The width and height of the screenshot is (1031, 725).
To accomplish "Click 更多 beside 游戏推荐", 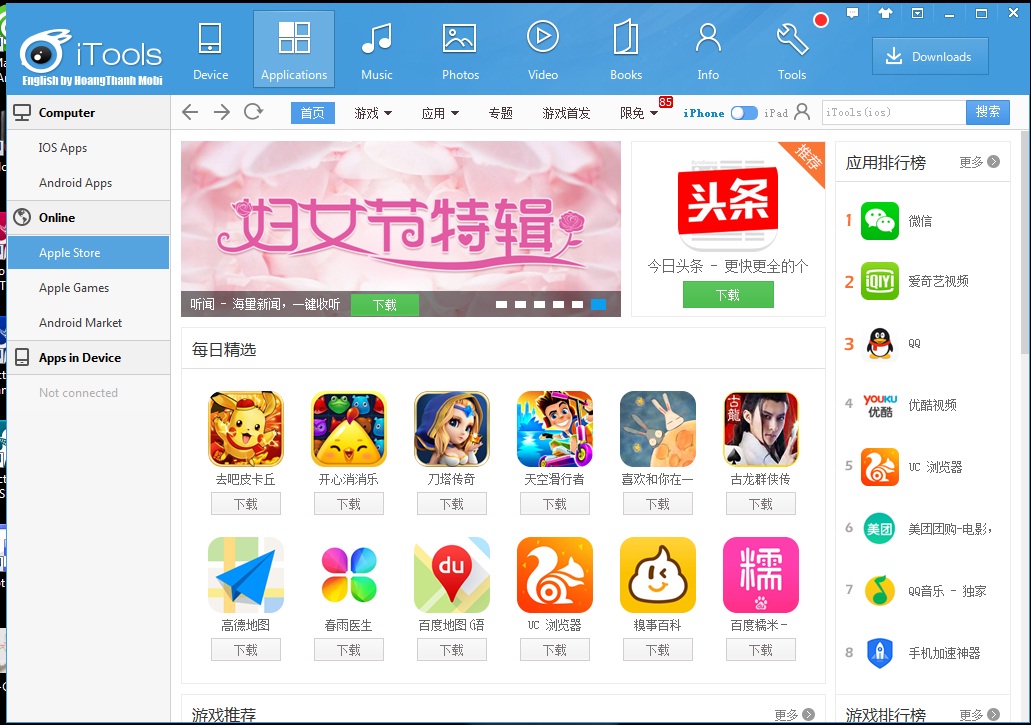I will click(794, 714).
